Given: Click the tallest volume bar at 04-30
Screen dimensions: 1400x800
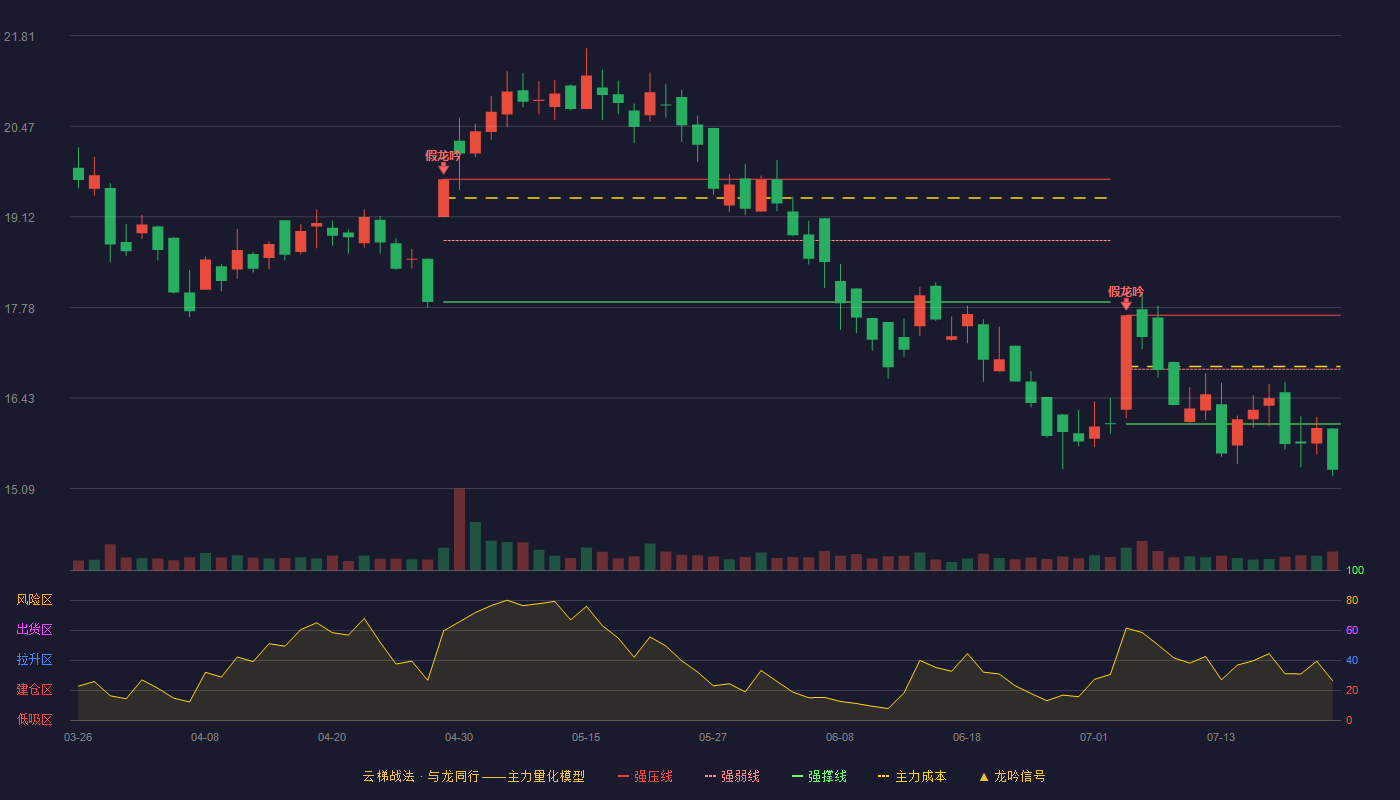Looking at the screenshot, I should pos(459,529).
